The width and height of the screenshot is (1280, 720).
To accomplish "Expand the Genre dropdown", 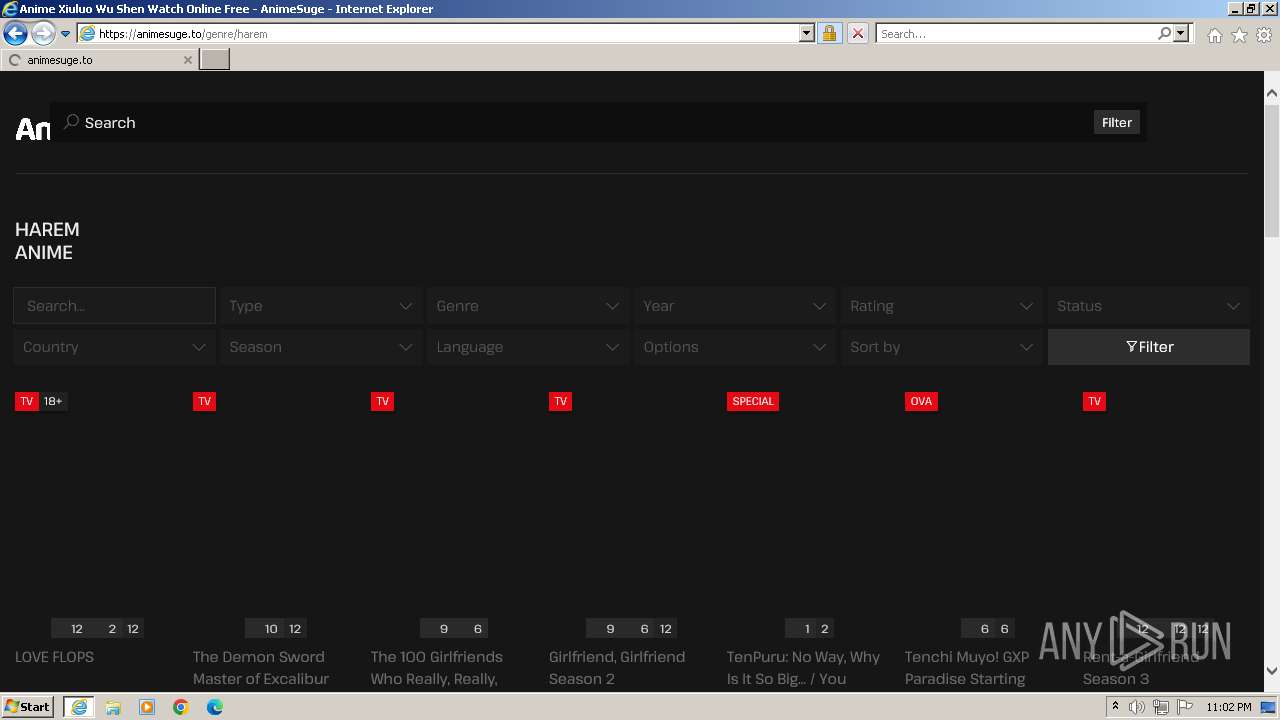I will coord(528,306).
